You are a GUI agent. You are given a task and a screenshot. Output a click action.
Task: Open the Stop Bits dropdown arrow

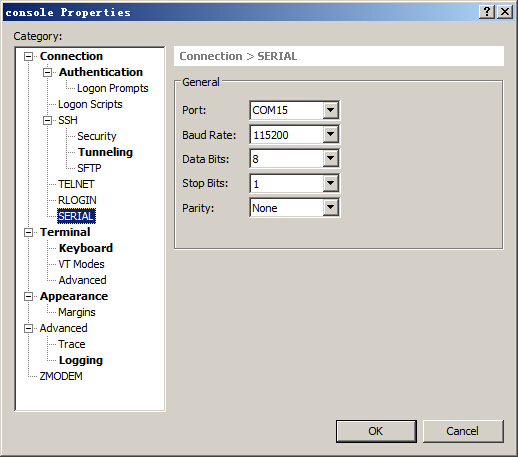(x=330, y=183)
